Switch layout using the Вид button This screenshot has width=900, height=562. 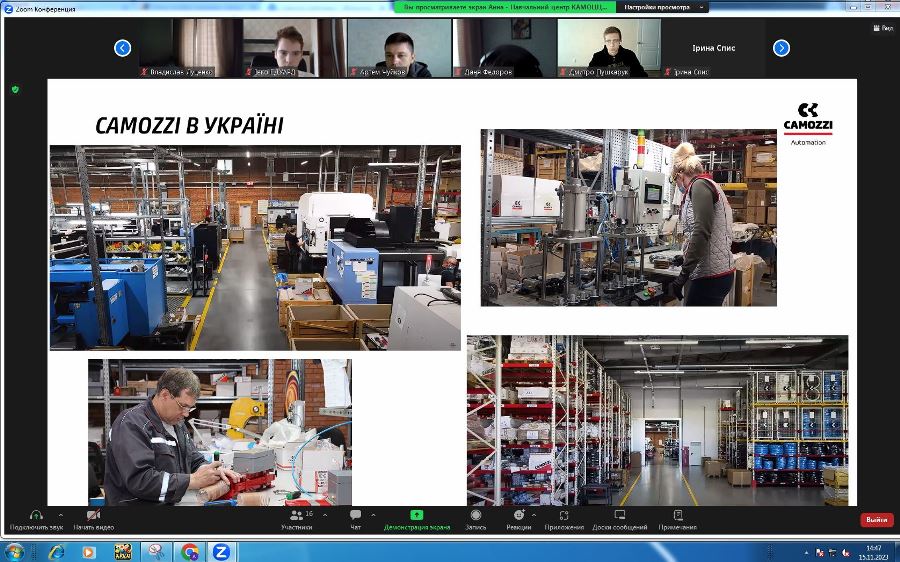pyautogui.click(x=883, y=28)
